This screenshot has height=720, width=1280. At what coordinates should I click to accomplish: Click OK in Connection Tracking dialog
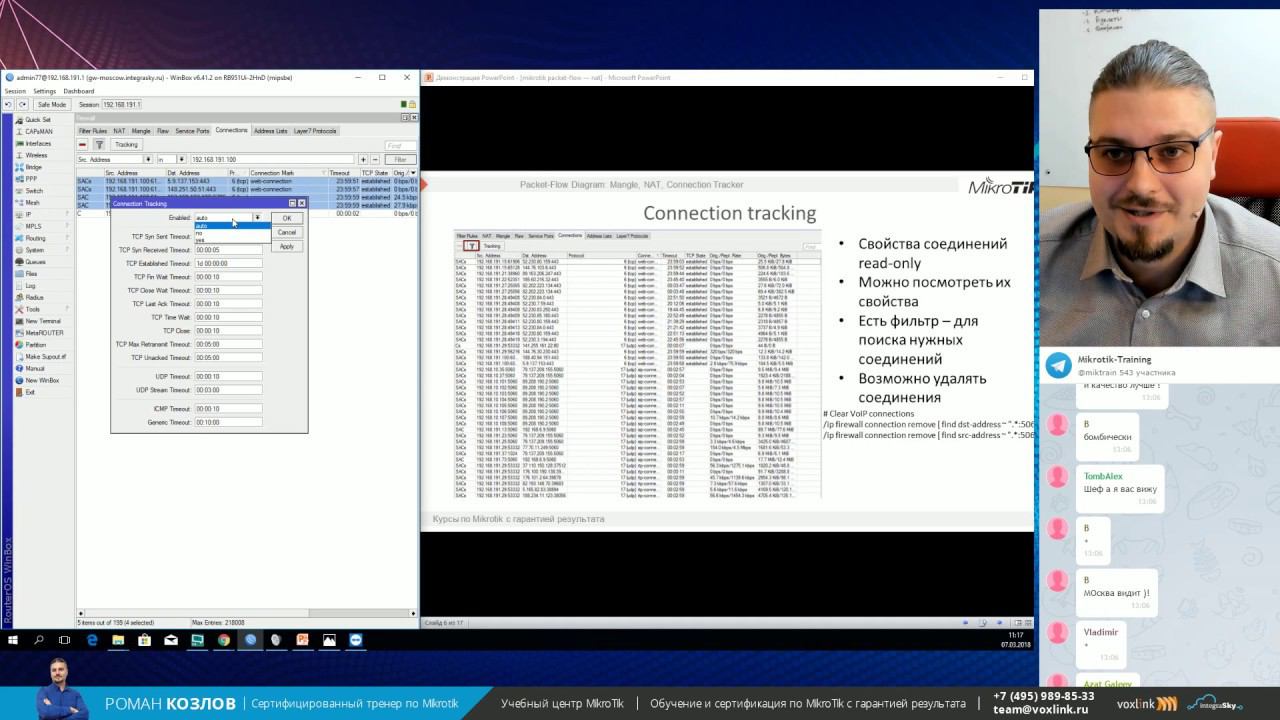coord(287,218)
